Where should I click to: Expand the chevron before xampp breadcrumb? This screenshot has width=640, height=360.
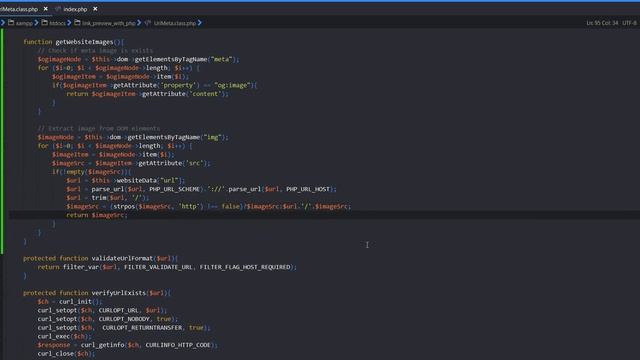(3, 23)
